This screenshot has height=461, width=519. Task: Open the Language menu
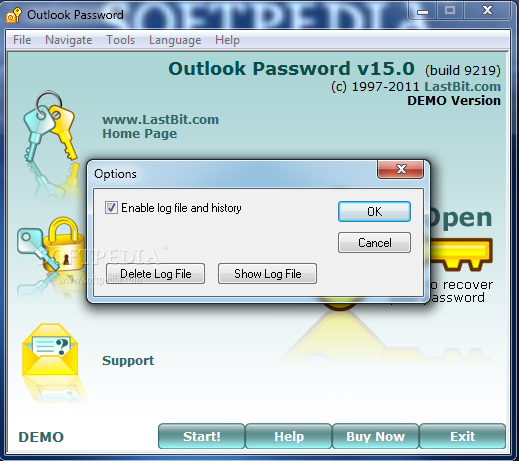click(x=175, y=40)
